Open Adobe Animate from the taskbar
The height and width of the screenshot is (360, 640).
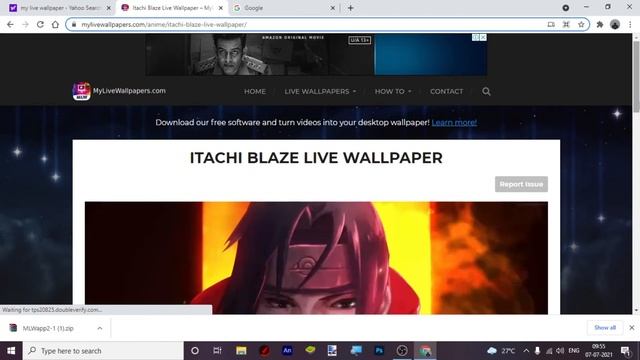[x=287, y=351]
